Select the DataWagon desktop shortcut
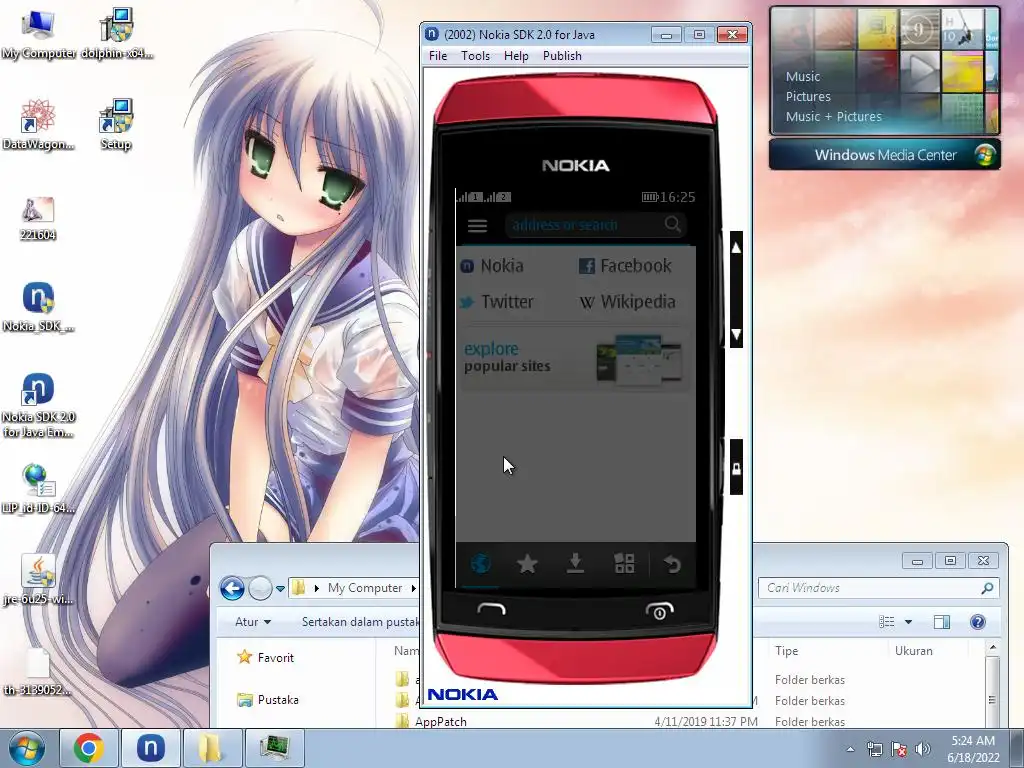 38,125
